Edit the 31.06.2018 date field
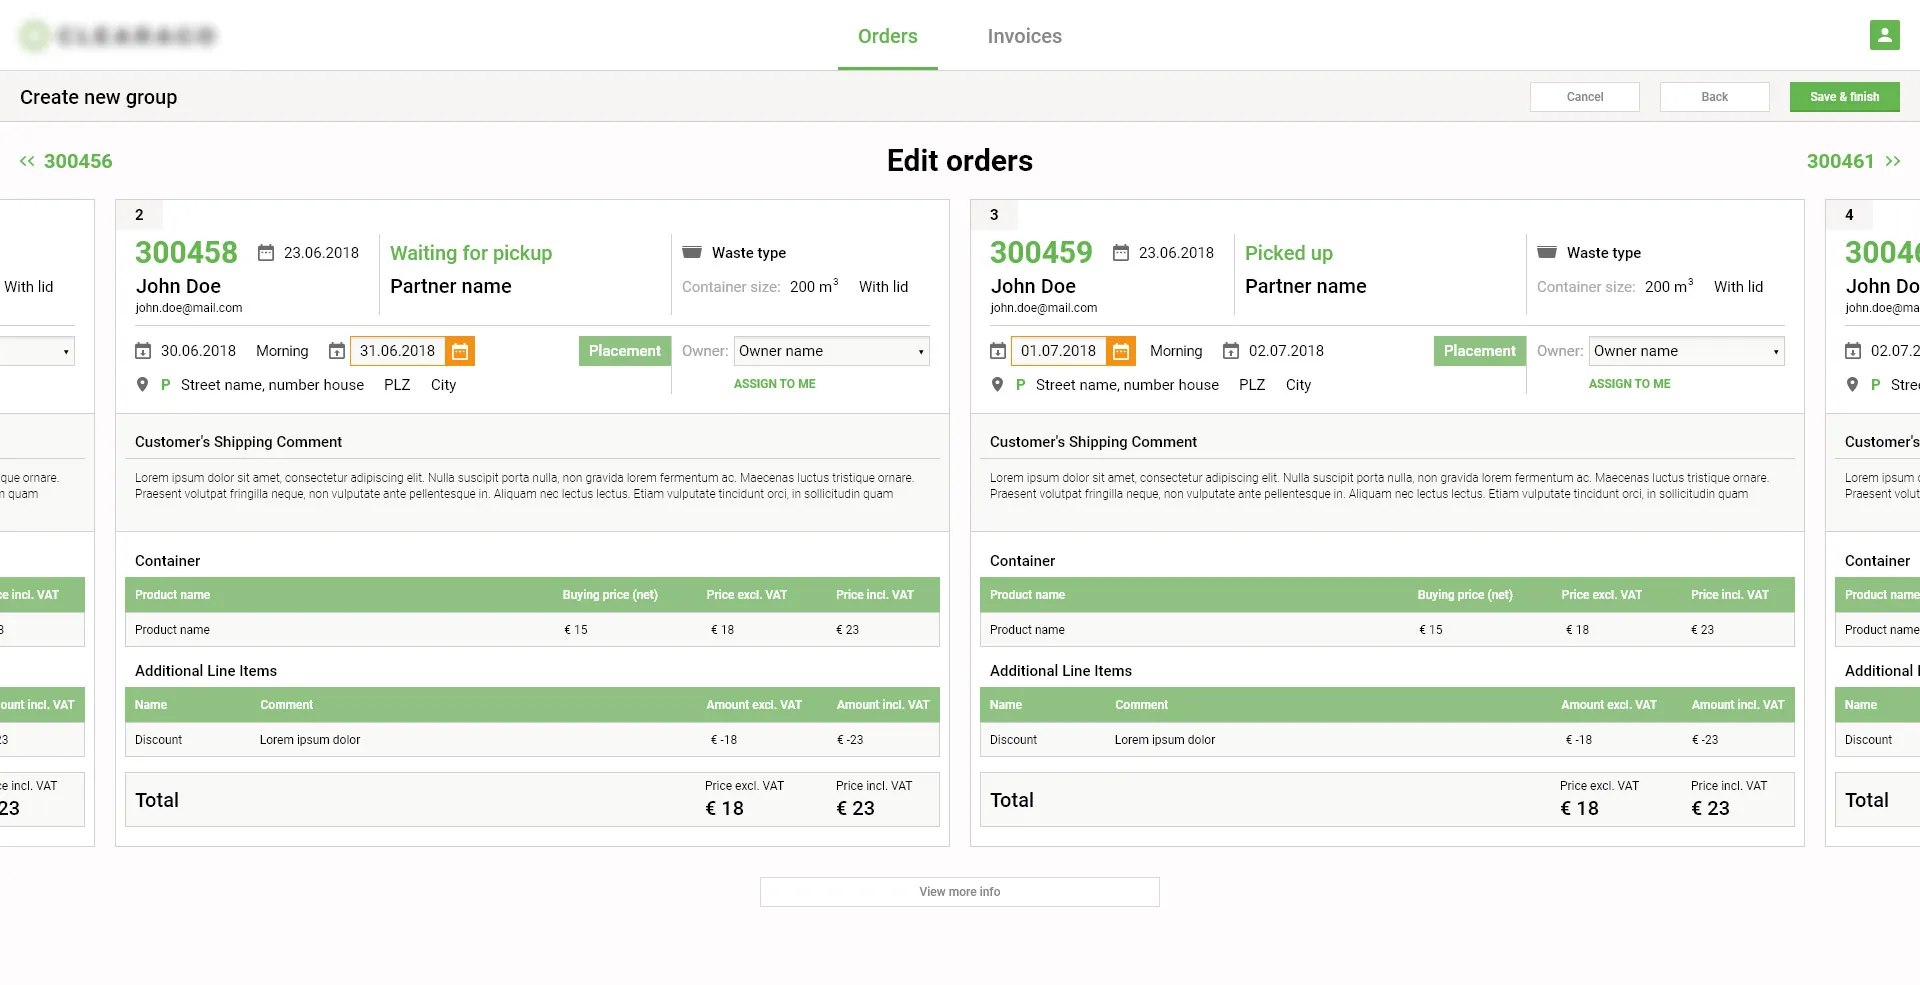Screen dimensions: 1920x985 [x=397, y=351]
